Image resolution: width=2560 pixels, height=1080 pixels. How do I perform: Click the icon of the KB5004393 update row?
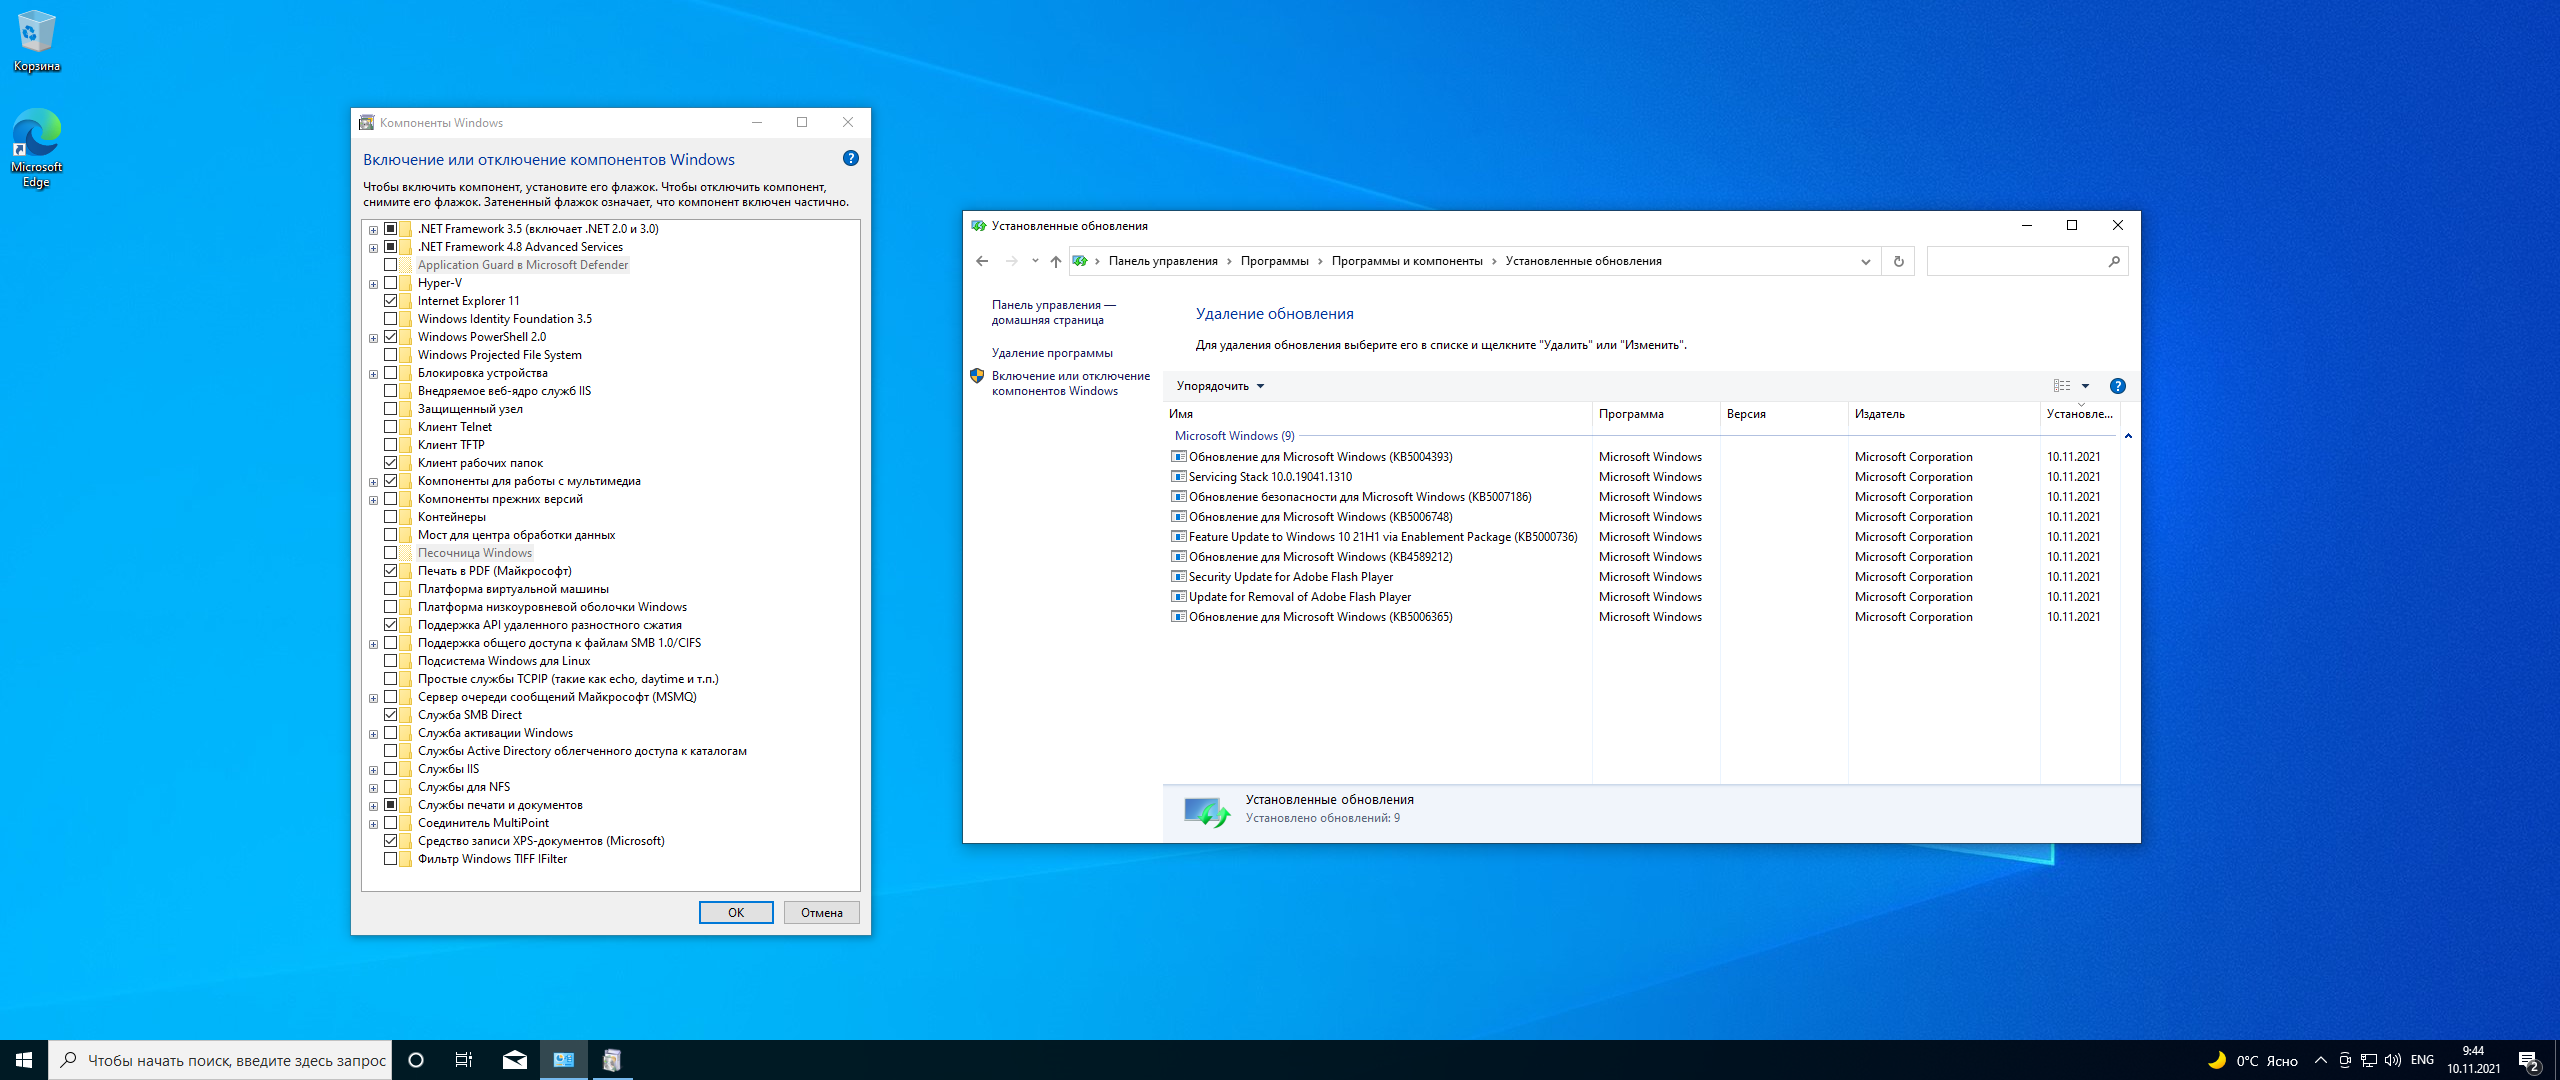pos(1179,457)
